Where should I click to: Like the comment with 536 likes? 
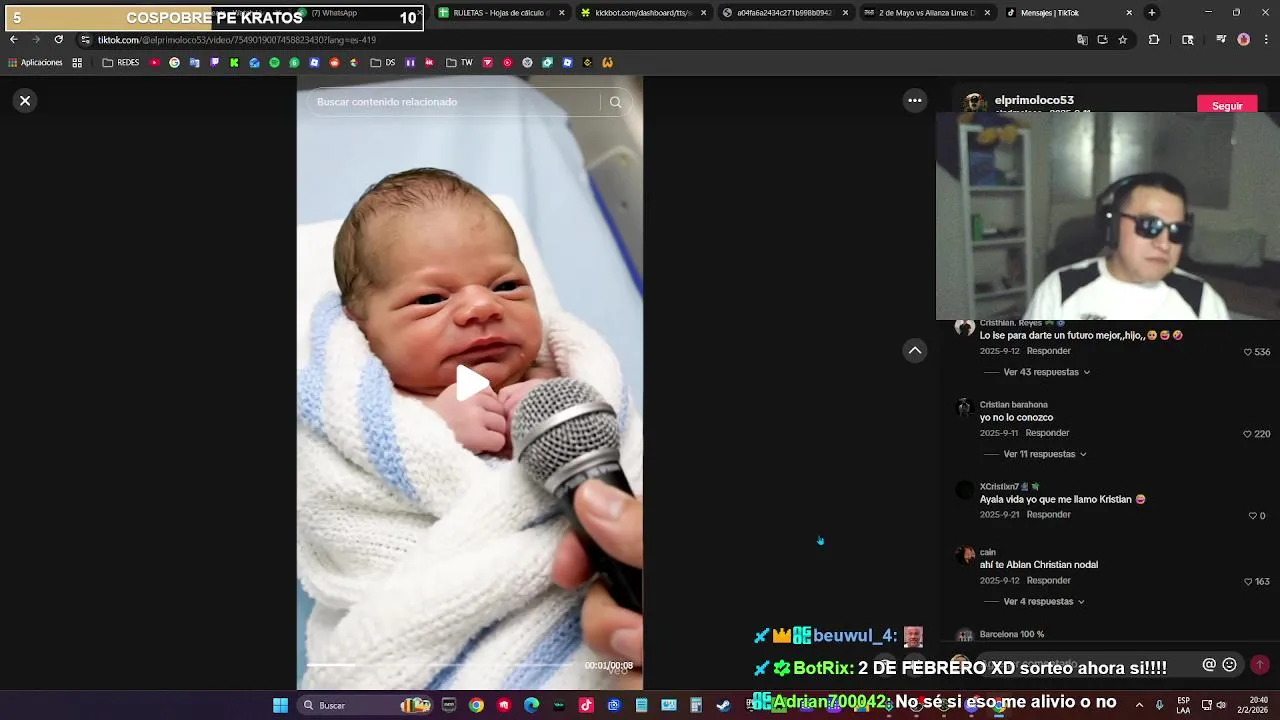[1247, 352]
